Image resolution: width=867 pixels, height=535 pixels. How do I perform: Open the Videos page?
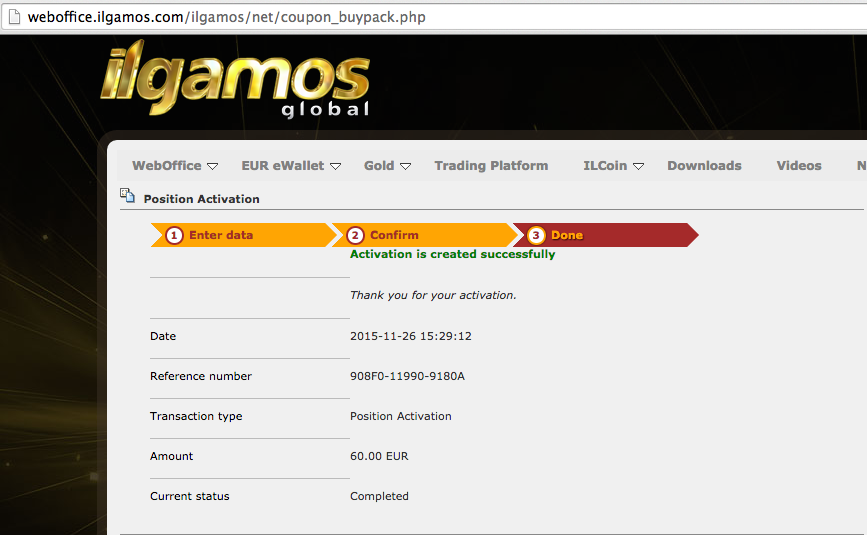798,166
